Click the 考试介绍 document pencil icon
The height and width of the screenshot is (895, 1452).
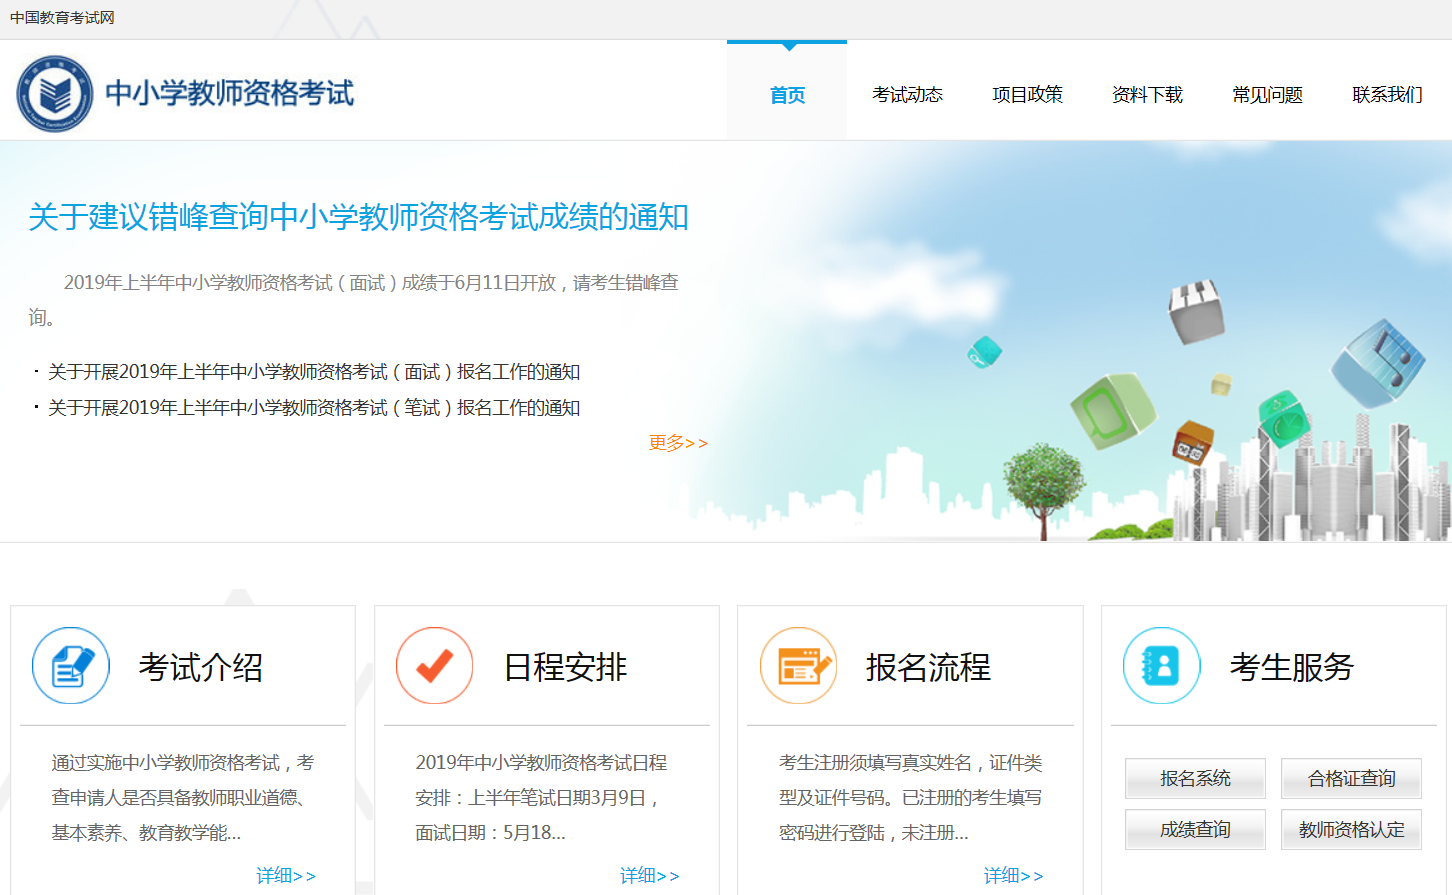71,665
